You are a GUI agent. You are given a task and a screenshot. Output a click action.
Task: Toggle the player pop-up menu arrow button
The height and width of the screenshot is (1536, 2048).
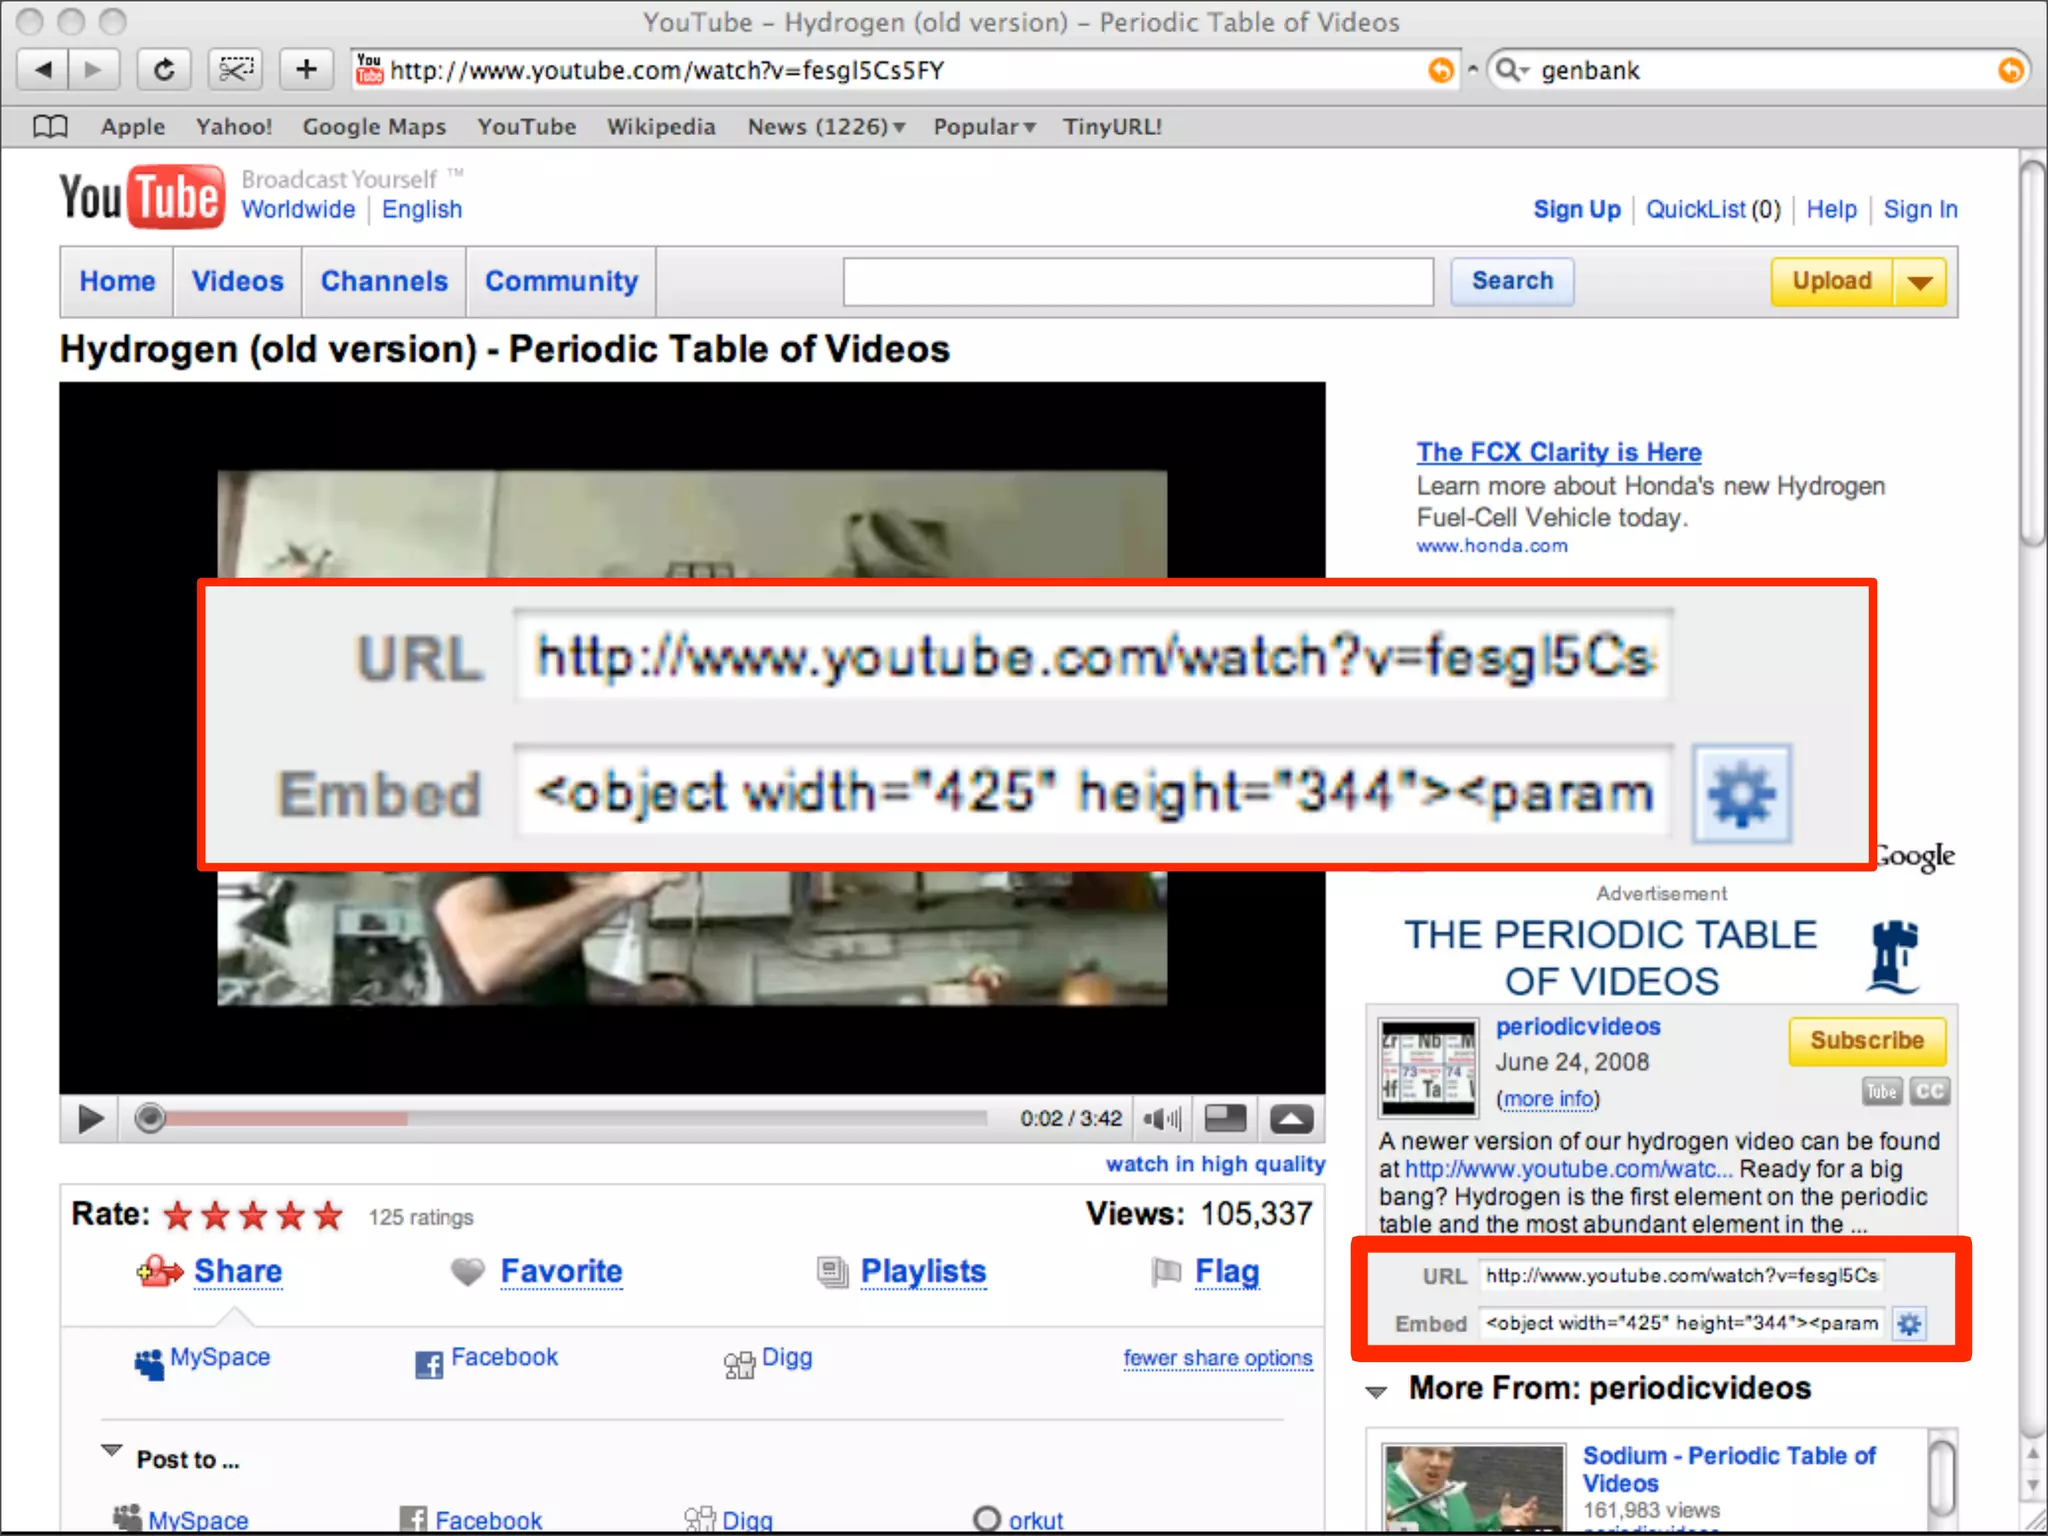click(1291, 1119)
